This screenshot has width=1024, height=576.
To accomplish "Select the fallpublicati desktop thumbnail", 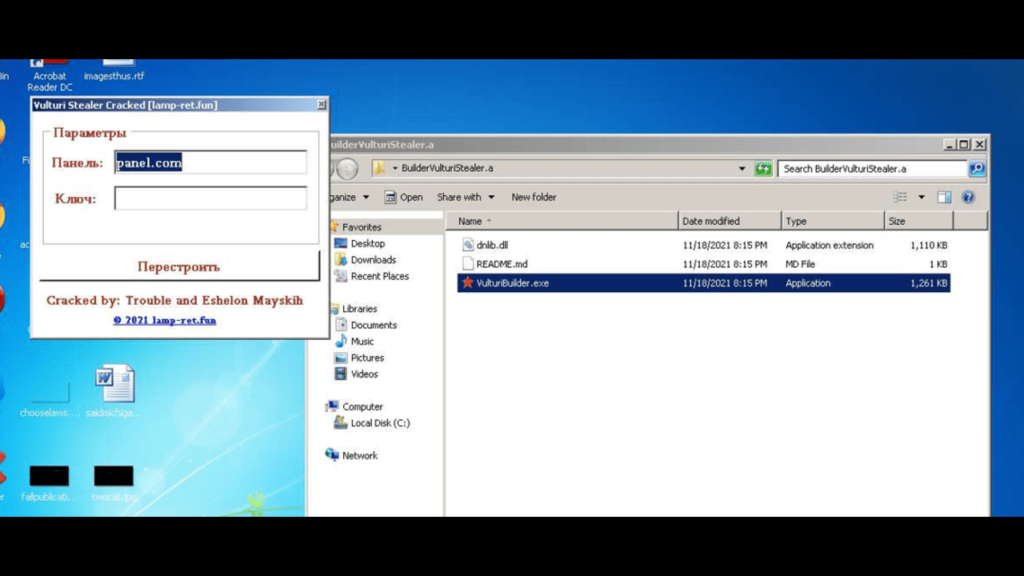I will click(49, 483).
